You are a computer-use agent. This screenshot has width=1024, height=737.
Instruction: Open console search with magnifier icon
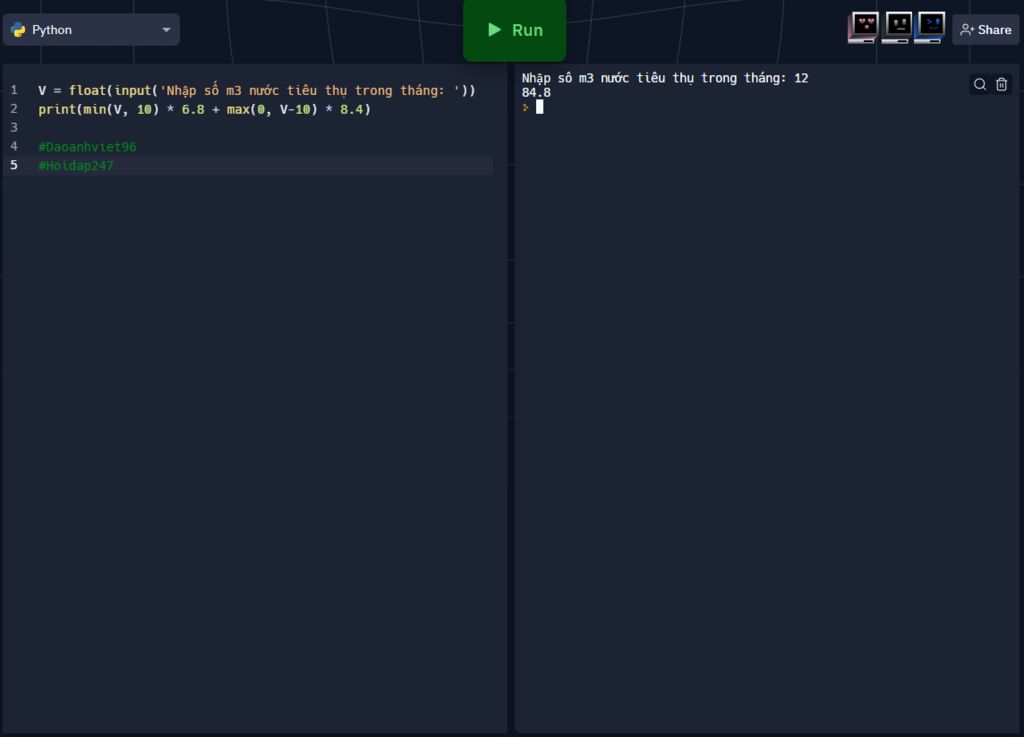pyautogui.click(x=980, y=85)
